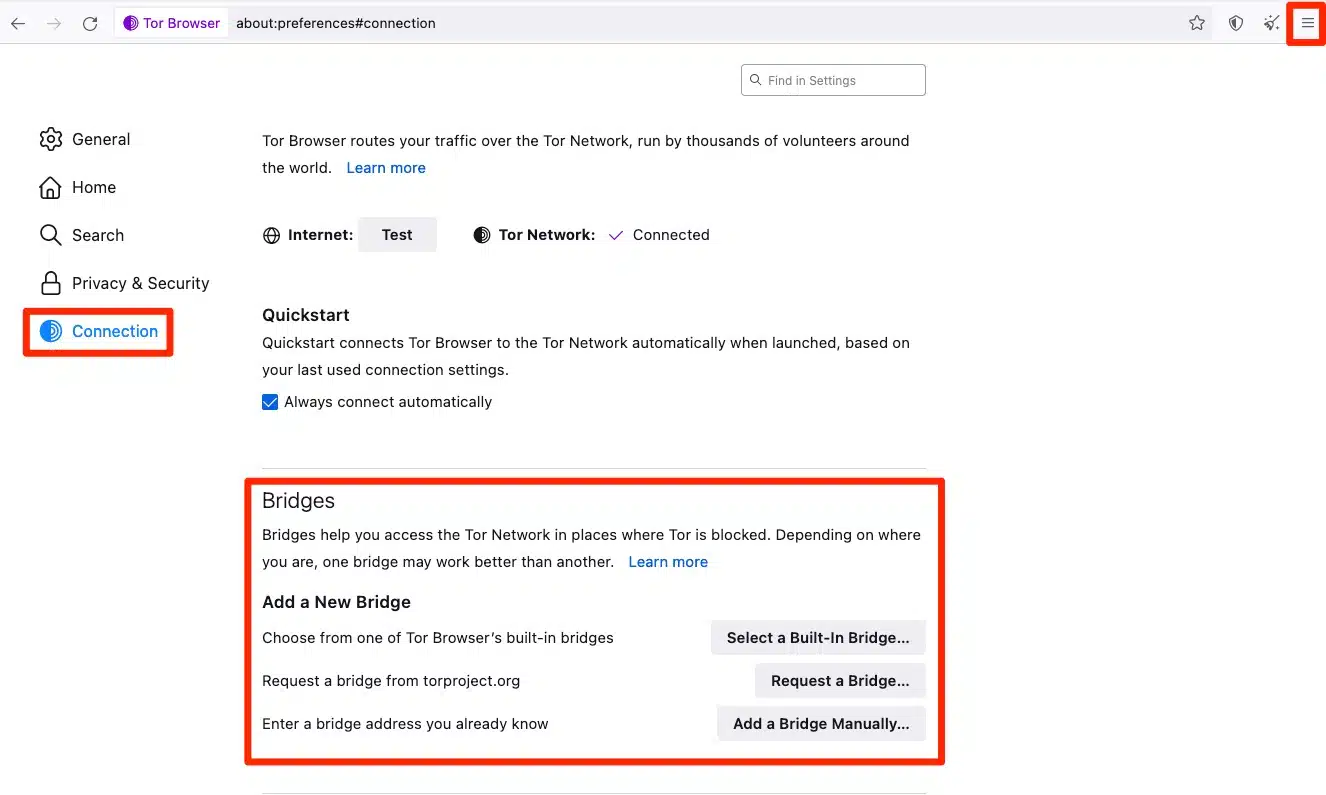The width and height of the screenshot is (1326, 795).
Task: Click the Search magnifier icon in sidebar
Action: pos(51,235)
